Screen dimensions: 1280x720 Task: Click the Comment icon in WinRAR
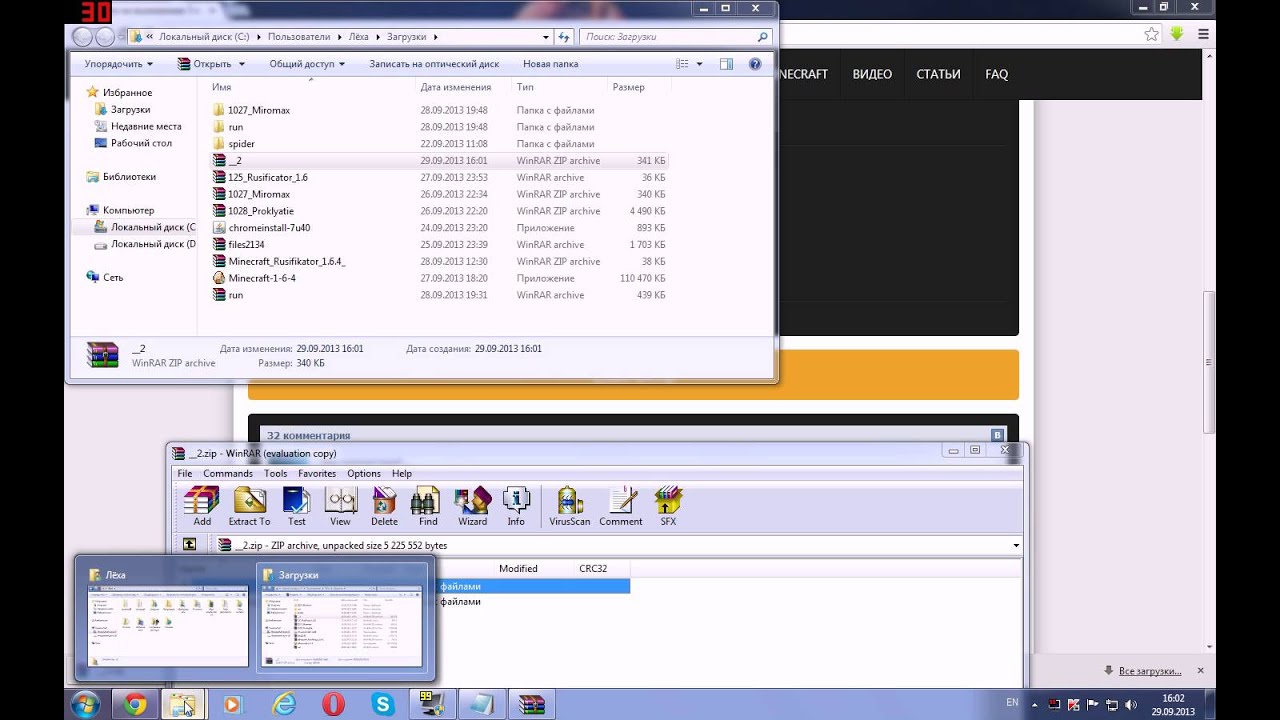(621, 506)
